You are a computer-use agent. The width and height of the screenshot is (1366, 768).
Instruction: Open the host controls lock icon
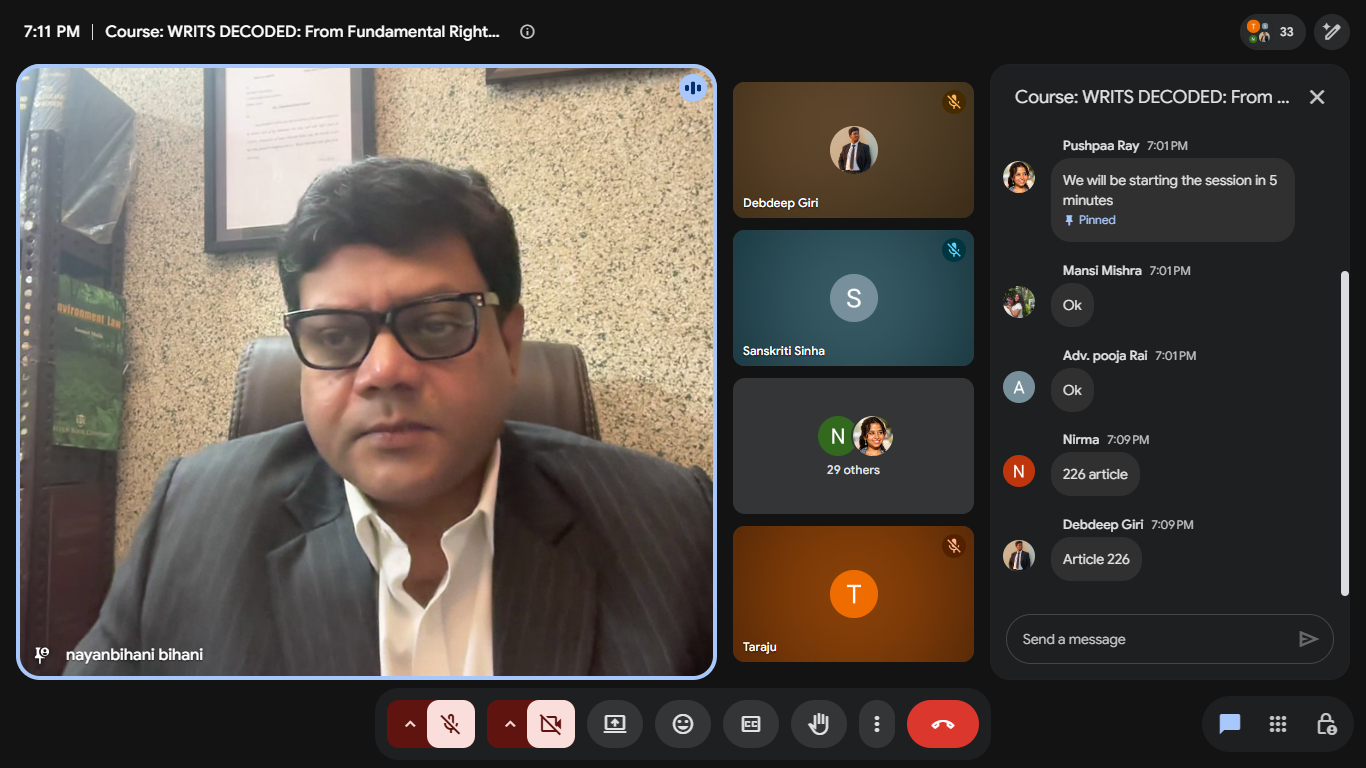tap(1326, 724)
